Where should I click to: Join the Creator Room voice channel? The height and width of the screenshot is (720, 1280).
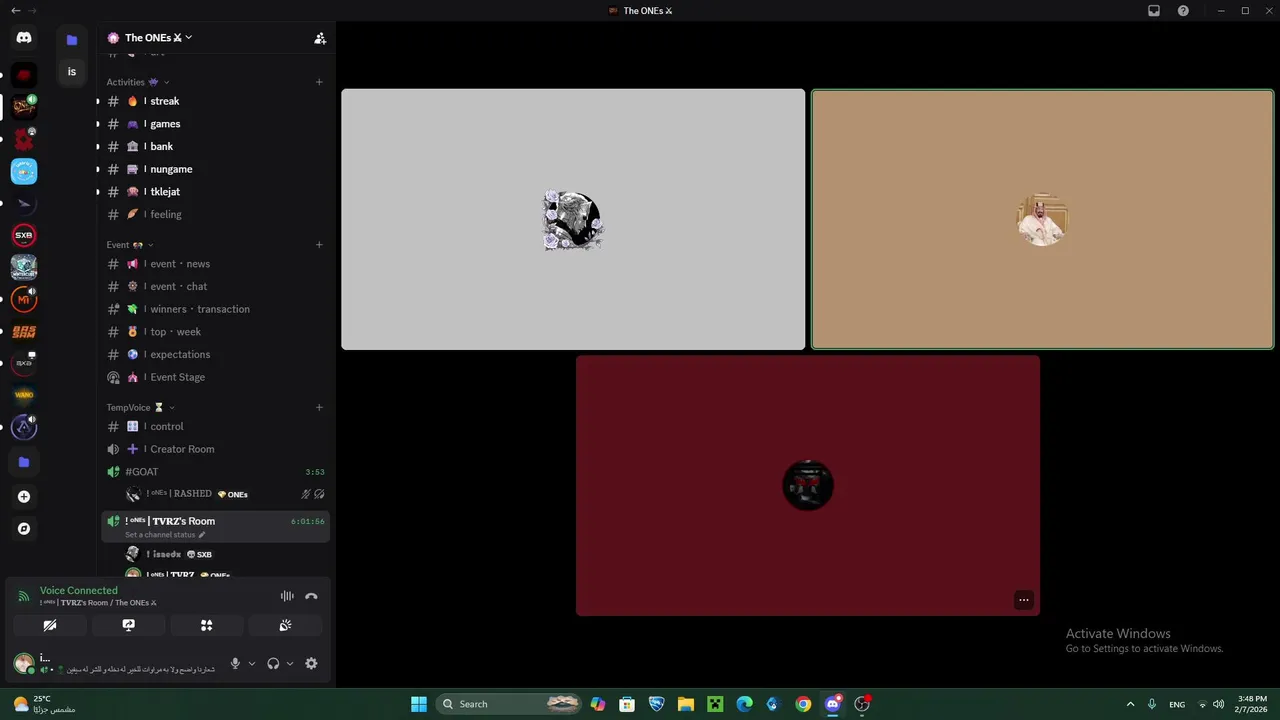pyautogui.click(x=215, y=449)
